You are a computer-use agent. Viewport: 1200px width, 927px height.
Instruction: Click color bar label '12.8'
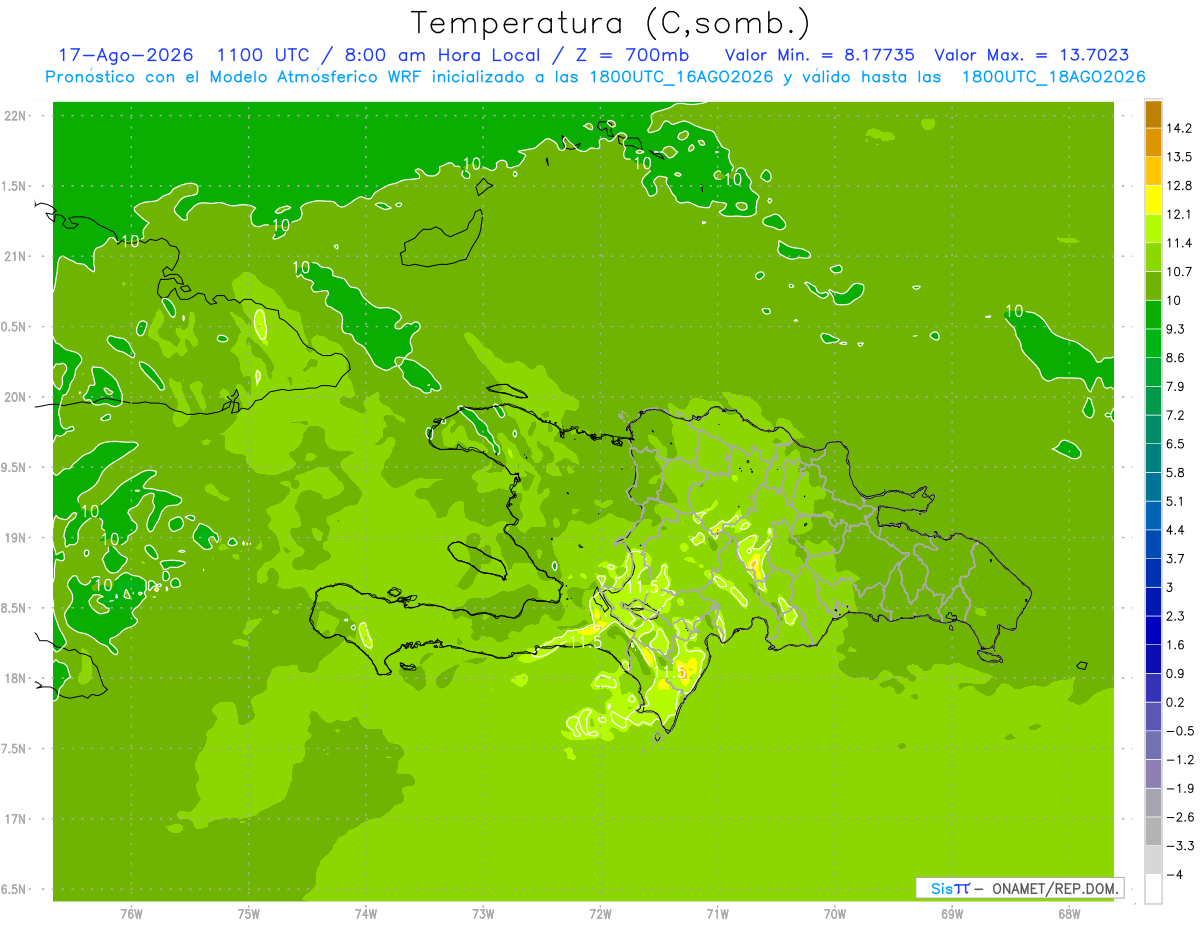tap(1179, 185)
